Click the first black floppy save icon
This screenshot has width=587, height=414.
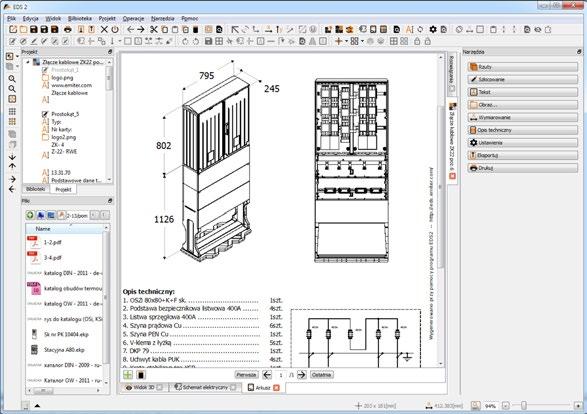point(34,30)
